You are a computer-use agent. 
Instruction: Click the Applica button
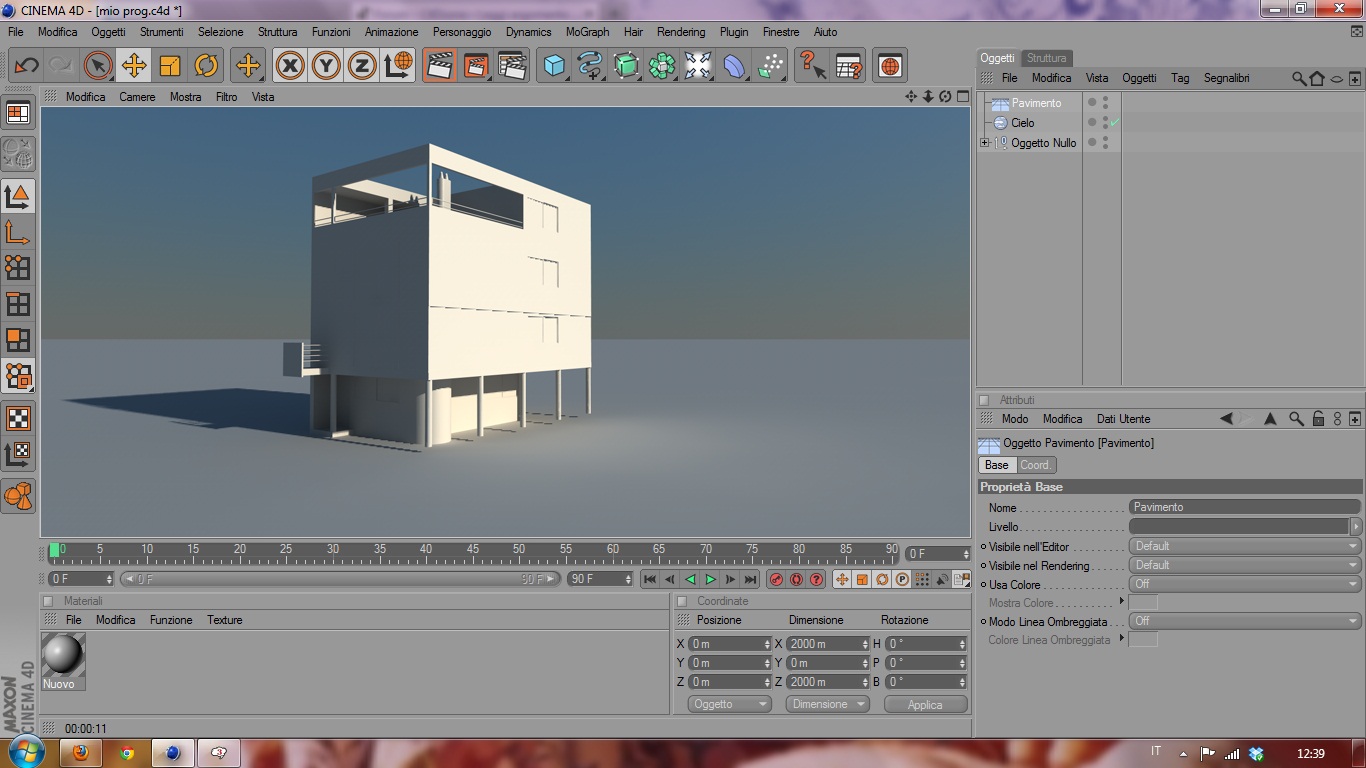[925, 704]
